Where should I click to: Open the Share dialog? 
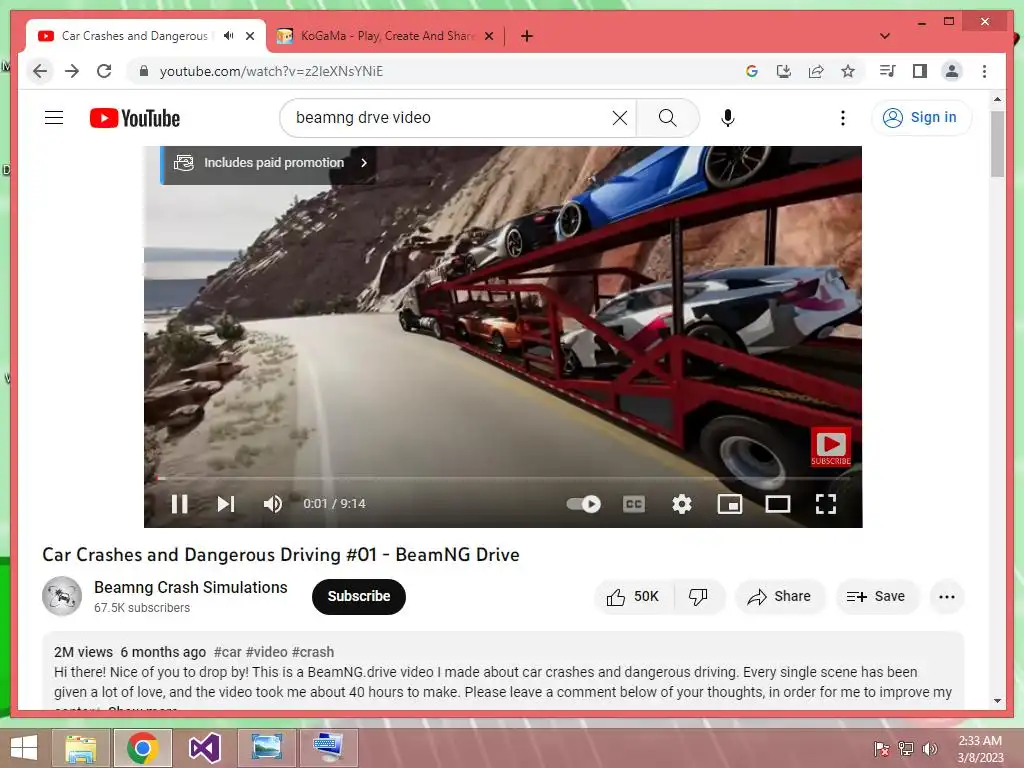(x=780, y=596)
